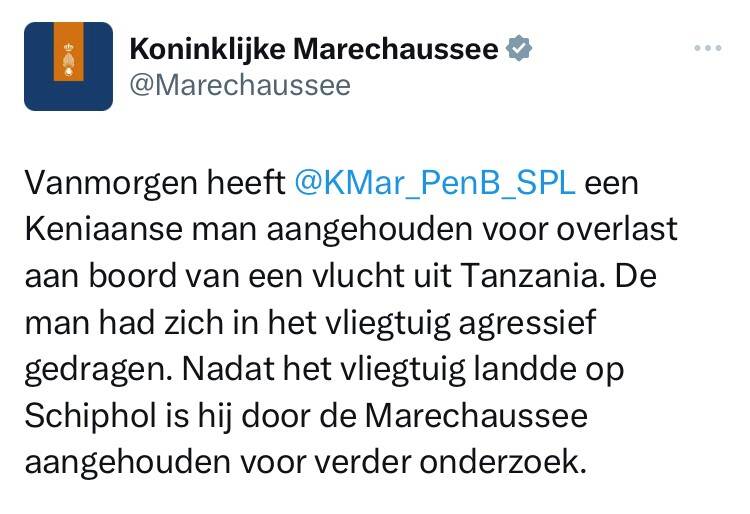Screen dimensions: 750x514
Task: Open the Koninklijke Marechaussee display name
Action: (x=314, y=48)
